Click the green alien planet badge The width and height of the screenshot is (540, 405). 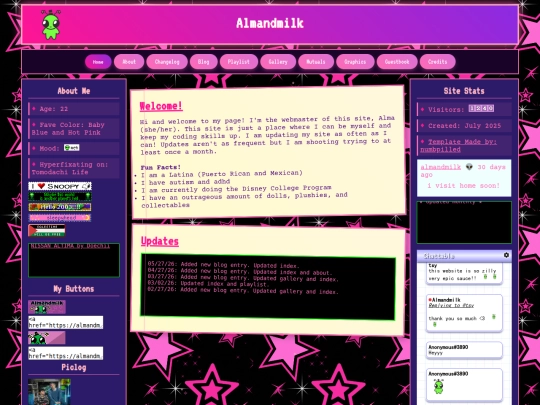(x=60, y=197)
